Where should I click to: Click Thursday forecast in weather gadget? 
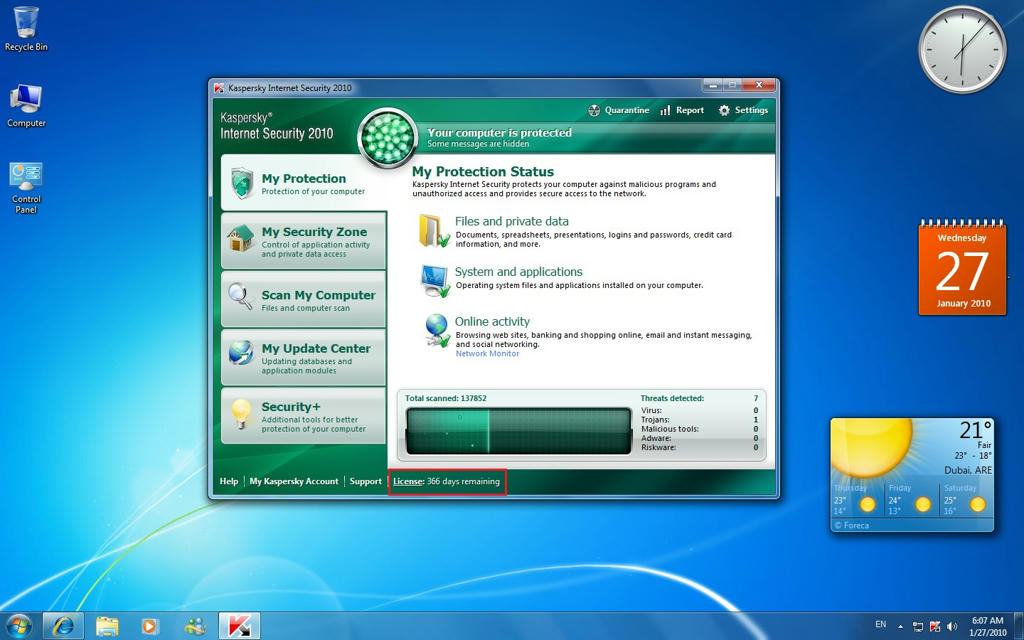856,500
